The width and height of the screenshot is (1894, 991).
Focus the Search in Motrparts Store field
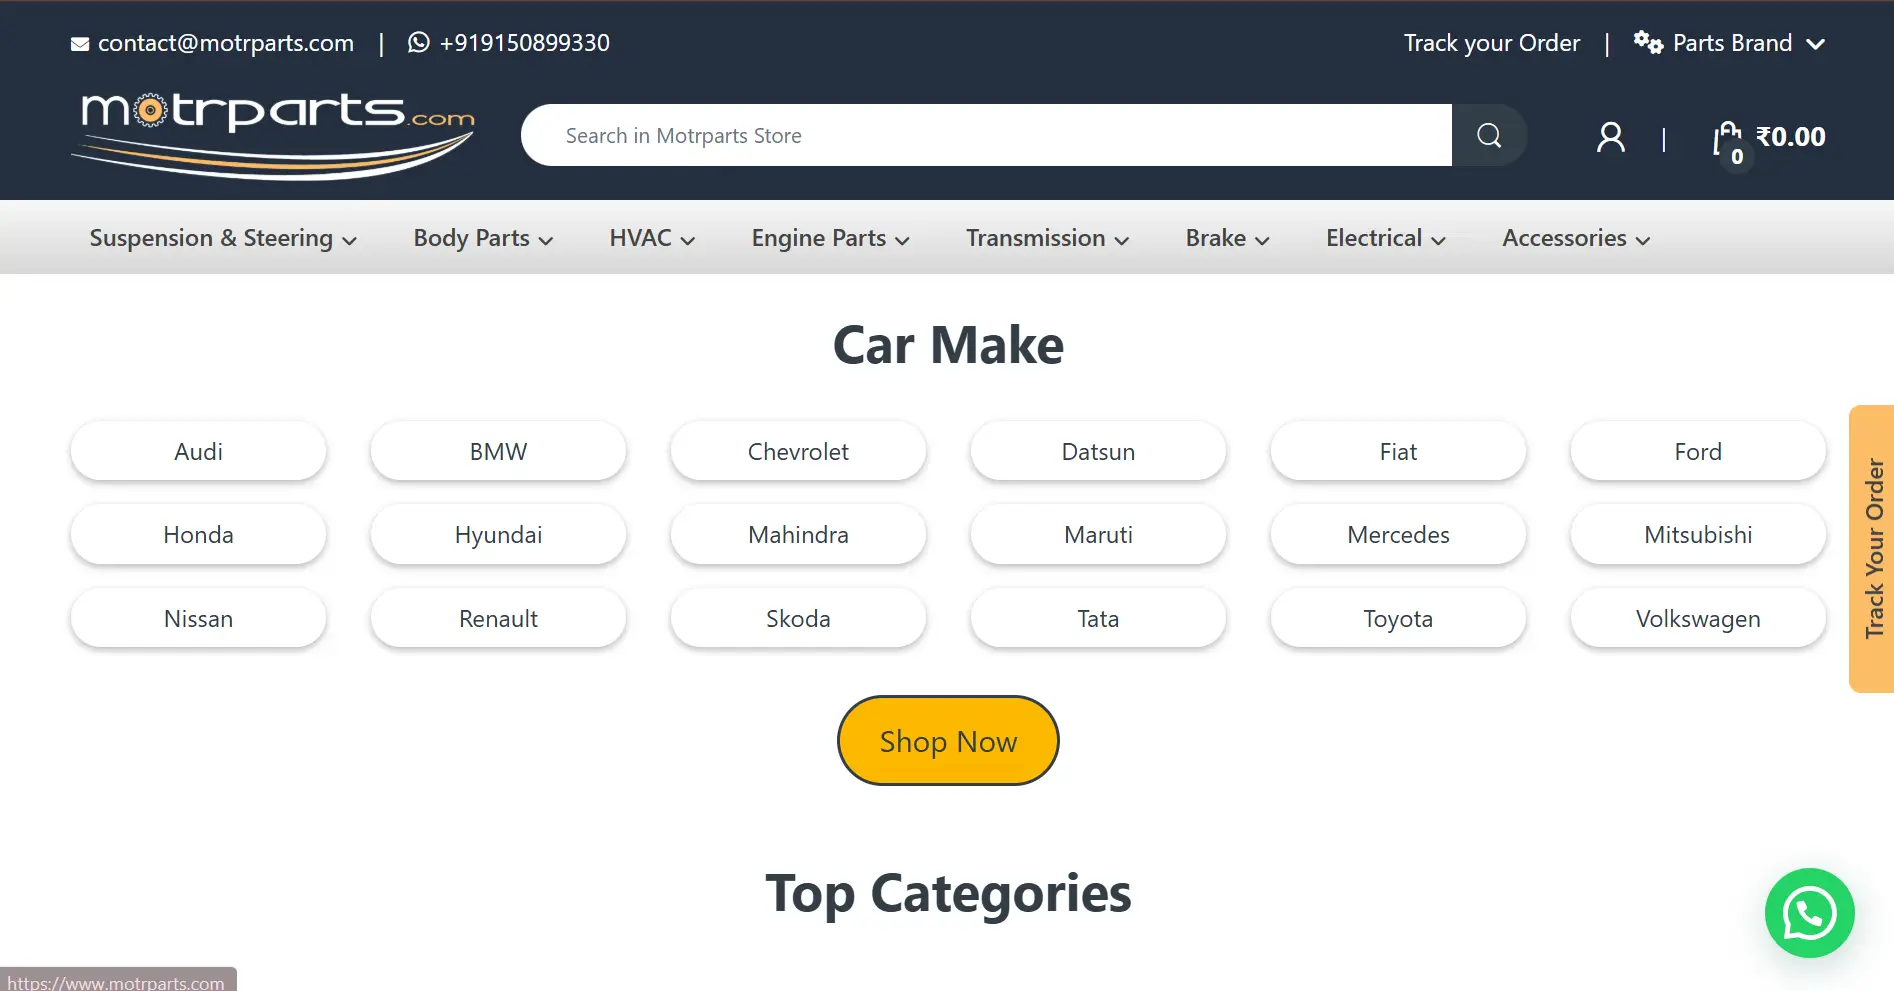pos(986,135)
